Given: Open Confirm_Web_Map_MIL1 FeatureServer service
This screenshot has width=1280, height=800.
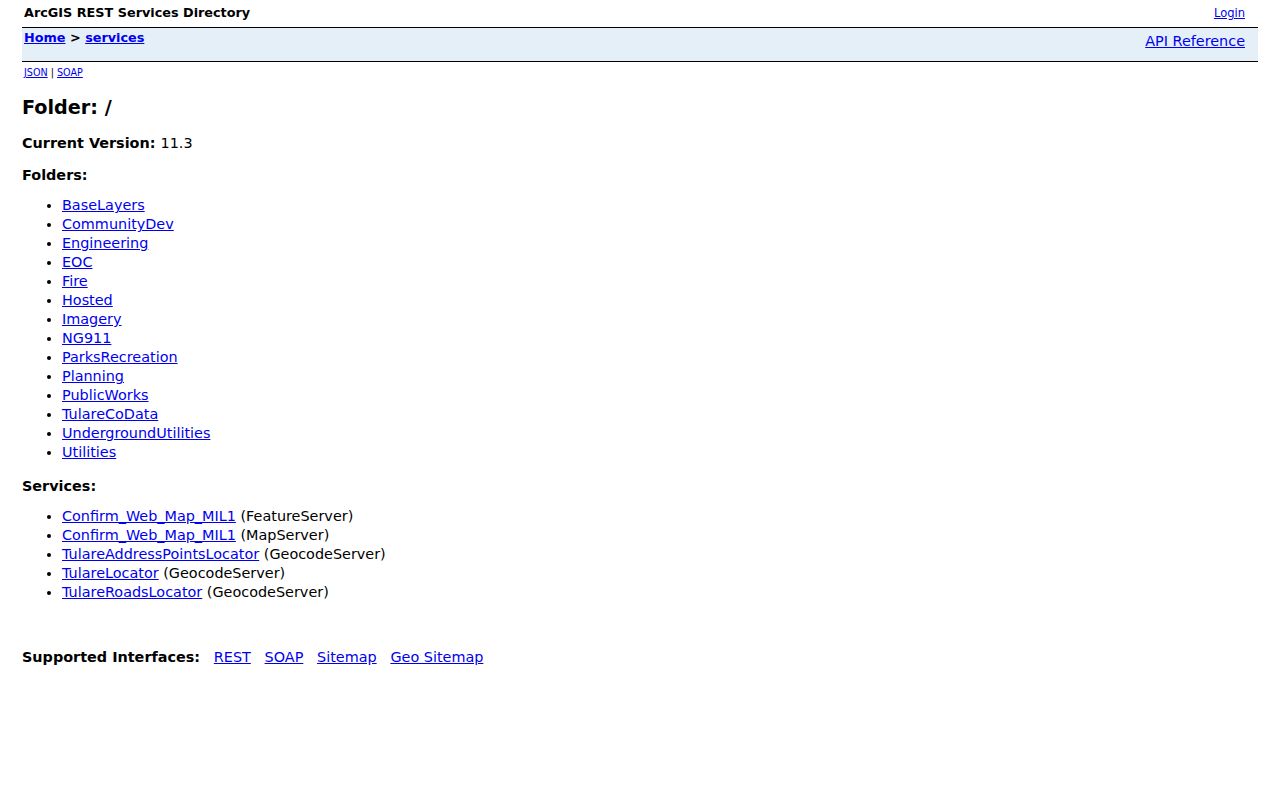Looking at the screenshot, I should [x=148, y=516].
